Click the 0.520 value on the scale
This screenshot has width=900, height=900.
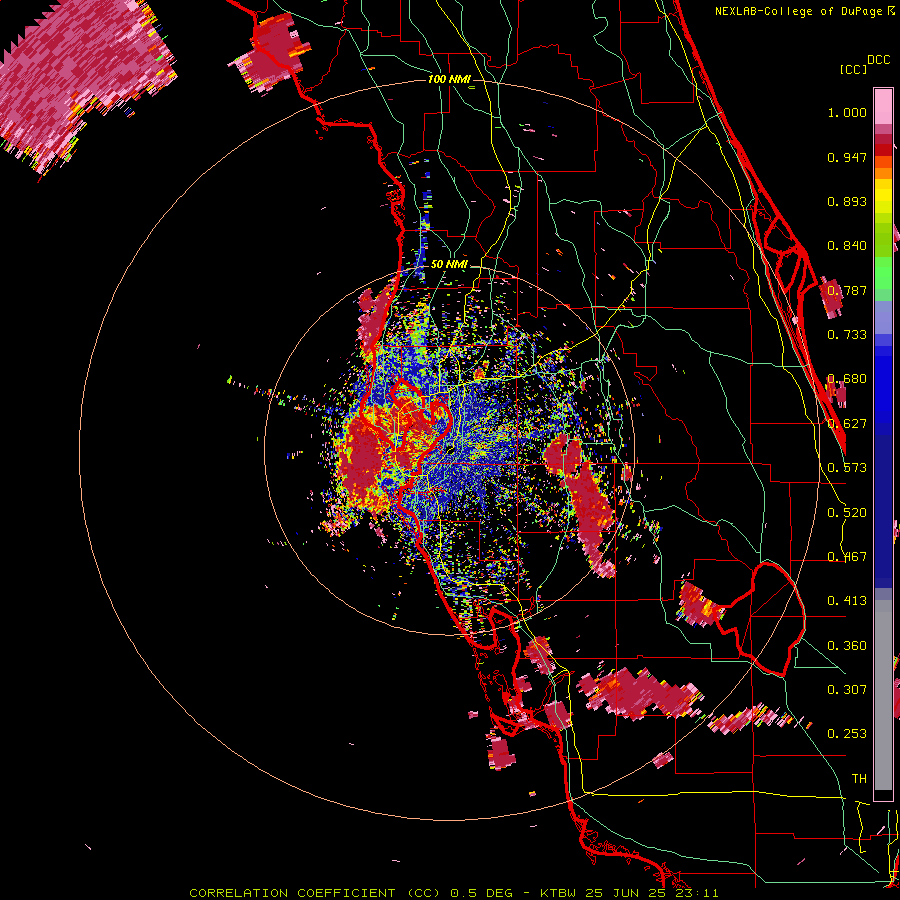(847, 513)
